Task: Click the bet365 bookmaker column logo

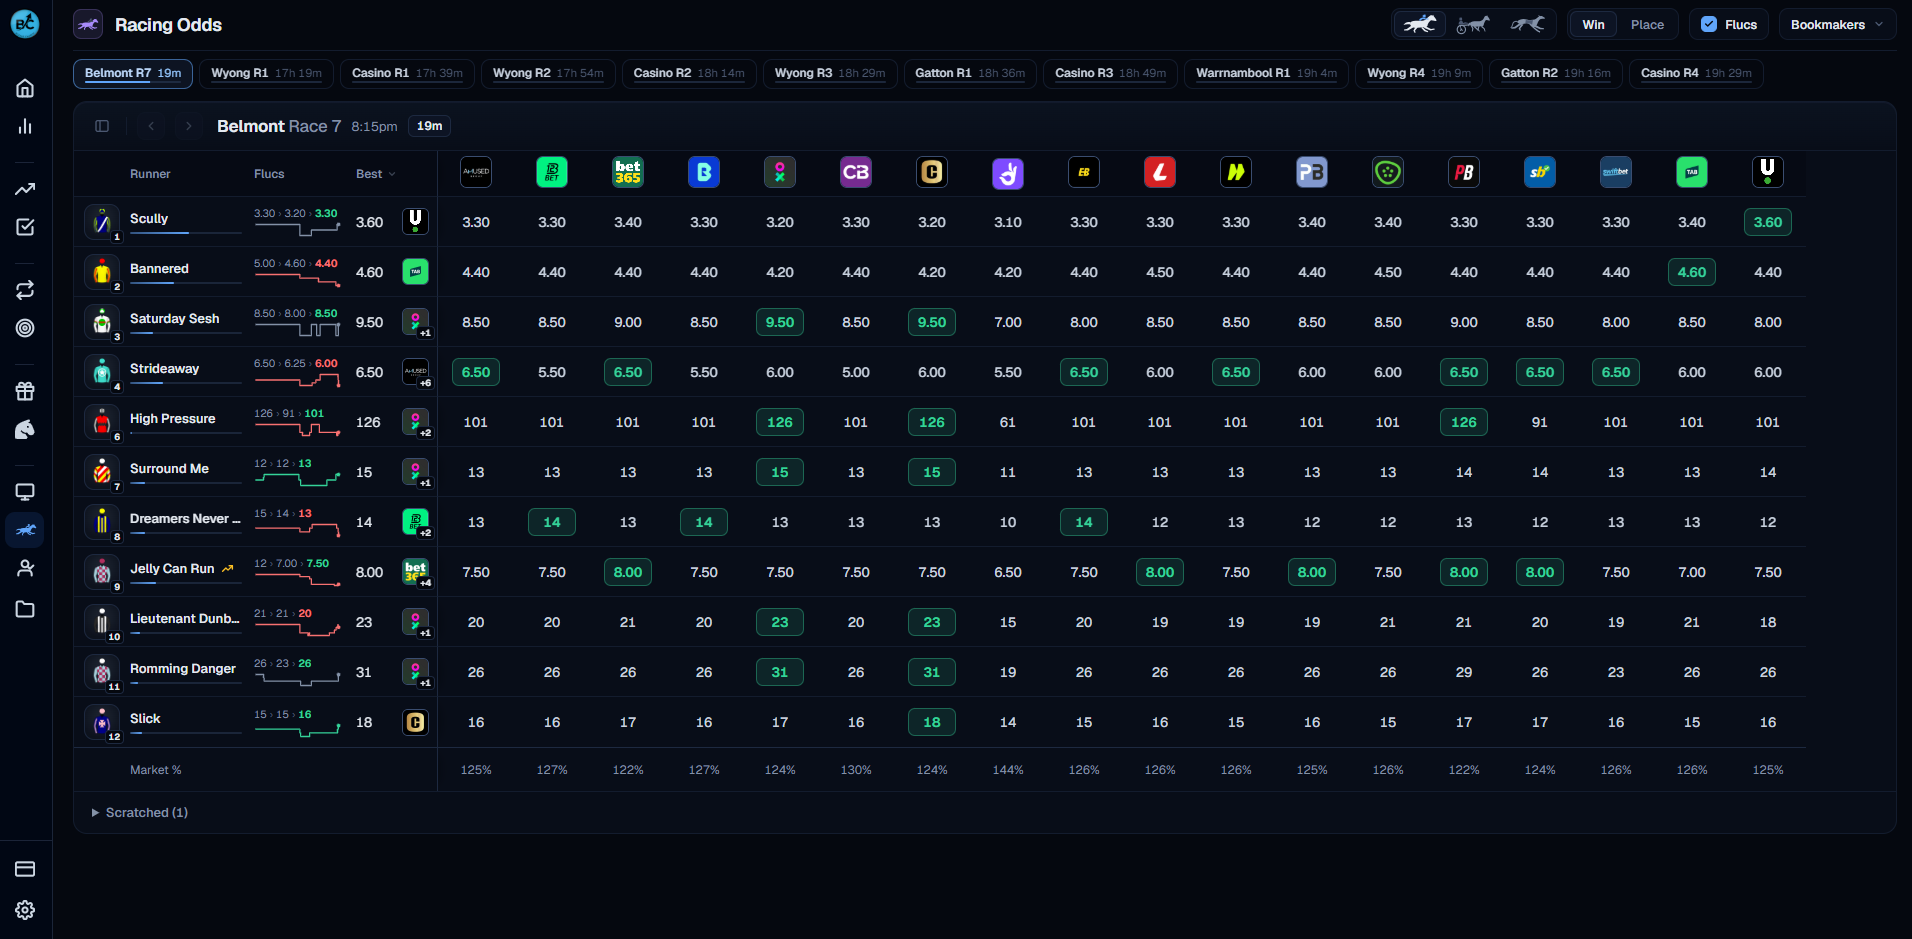Action: click(x=628, y=172)
